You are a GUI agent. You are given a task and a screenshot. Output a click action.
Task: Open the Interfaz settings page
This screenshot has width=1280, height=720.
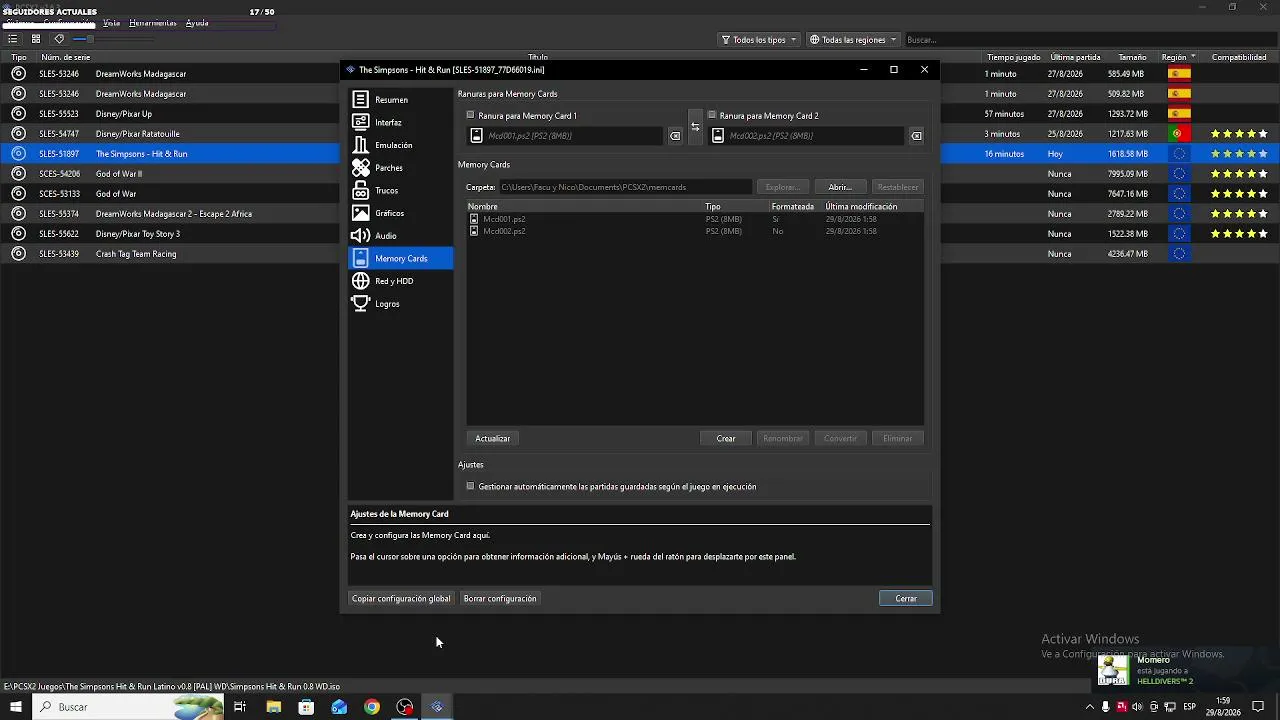coord(400,122)
